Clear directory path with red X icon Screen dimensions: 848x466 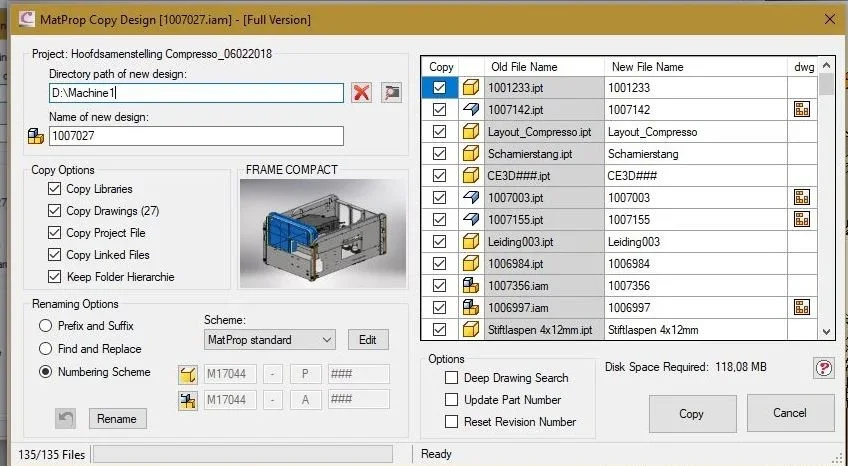pos(361,93)
